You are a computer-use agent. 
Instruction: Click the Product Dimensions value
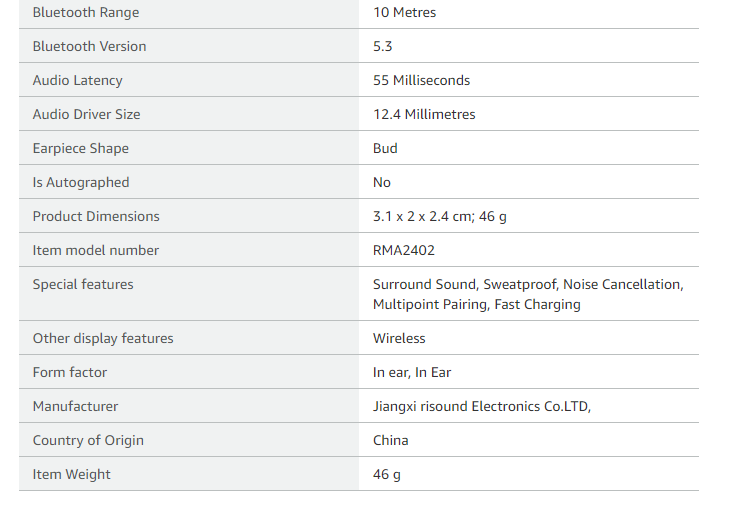pos(439,217)
